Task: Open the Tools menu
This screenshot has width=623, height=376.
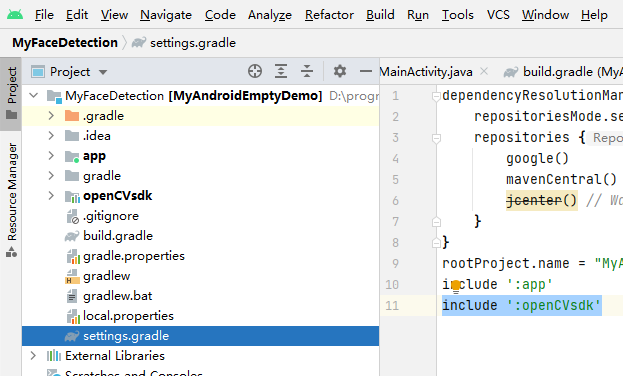Action: 458,15
